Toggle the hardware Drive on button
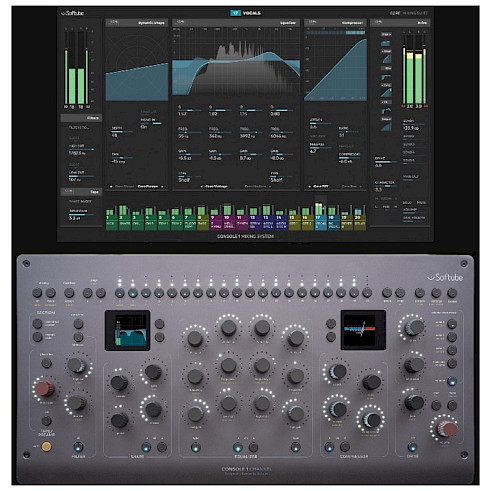Viewport: 491px width, 491px height. (412, 447)
